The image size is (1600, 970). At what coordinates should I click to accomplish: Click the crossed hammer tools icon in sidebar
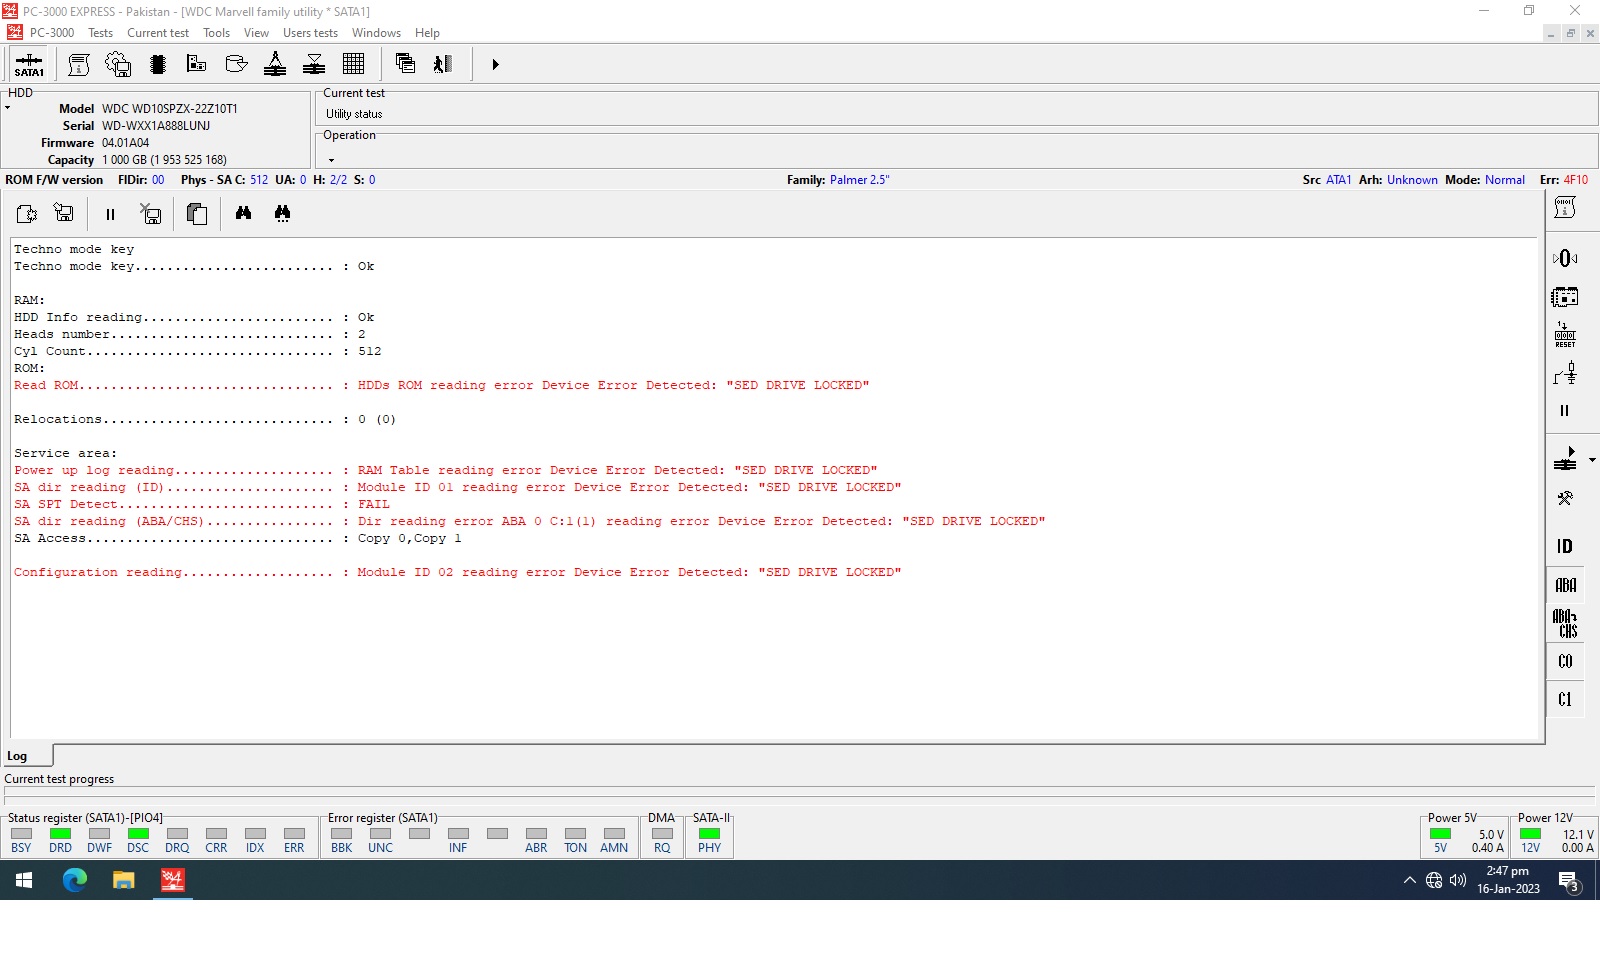[1565, 498]
